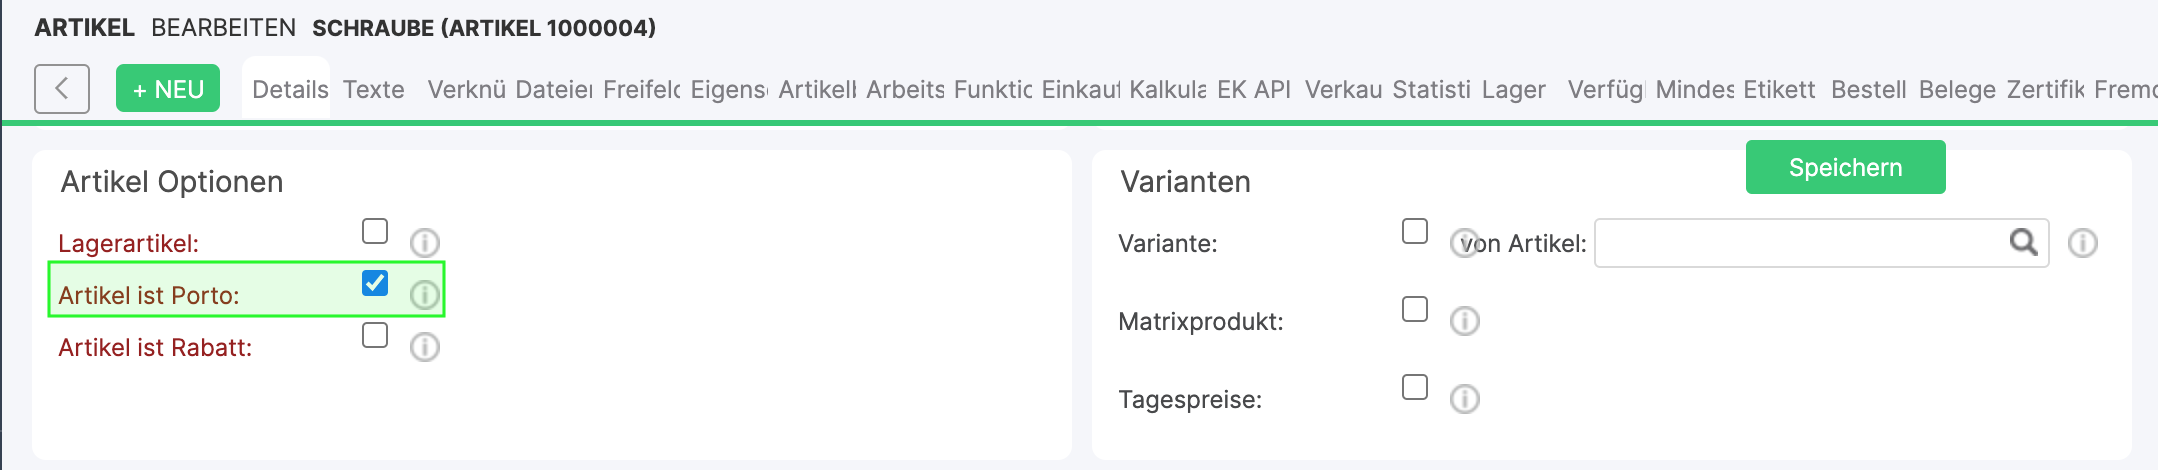The height and width of the screenshot is (470, 2158).
Task: Tick the Artikel ist Rabatt checkbox
Action: [x=375, y=335]
